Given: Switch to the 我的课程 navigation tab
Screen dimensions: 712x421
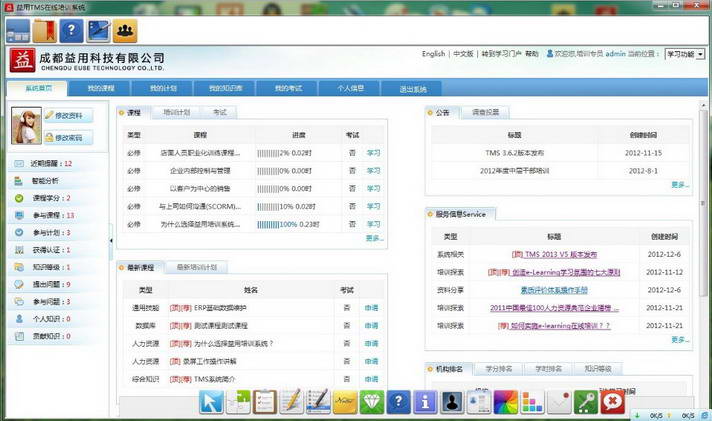Looking at the screenshot, I should tap(101, 89).
